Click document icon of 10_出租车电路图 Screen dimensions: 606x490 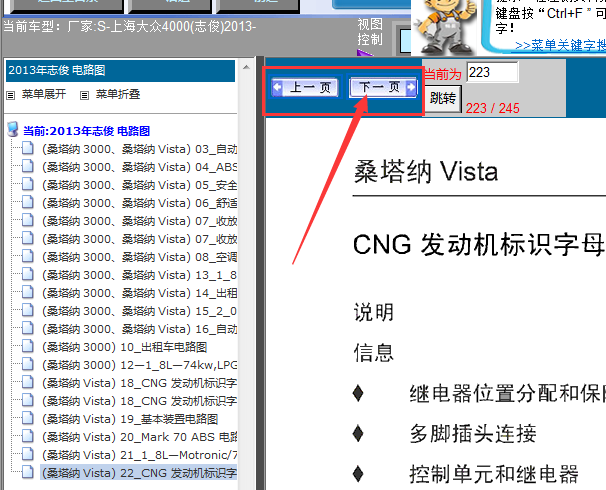[27, 346]
